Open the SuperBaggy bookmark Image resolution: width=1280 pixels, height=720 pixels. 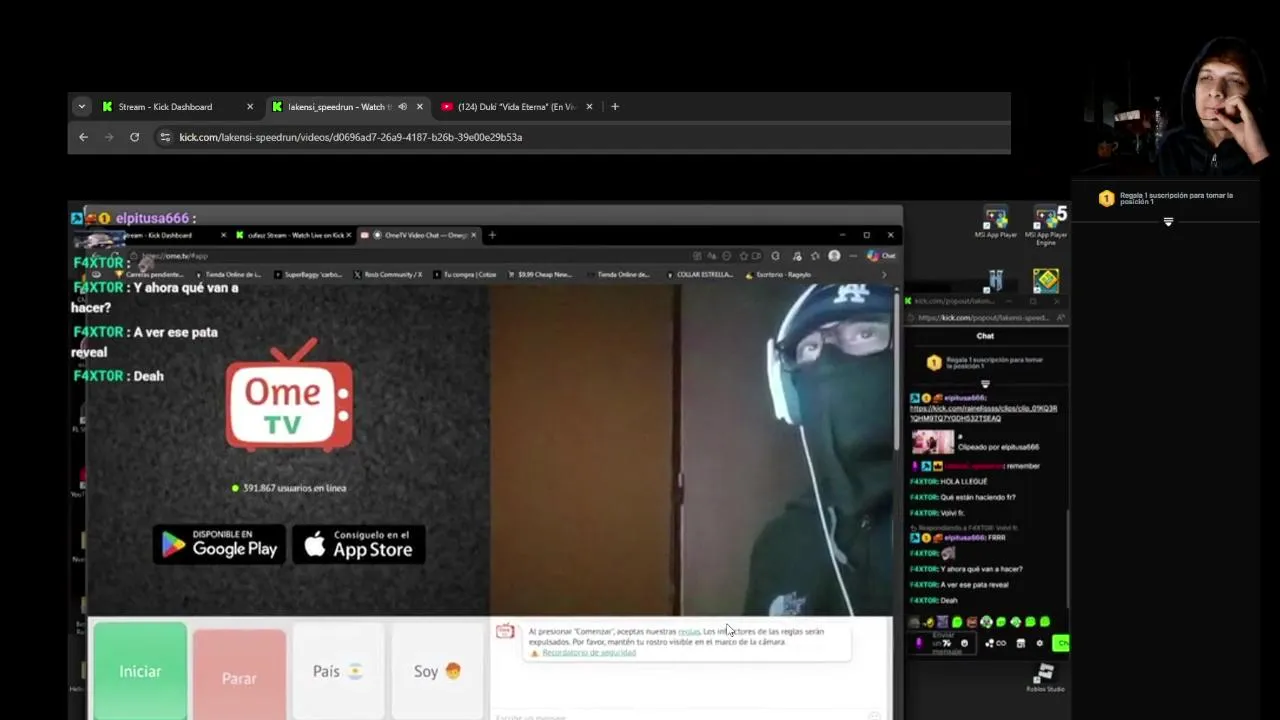308,274
